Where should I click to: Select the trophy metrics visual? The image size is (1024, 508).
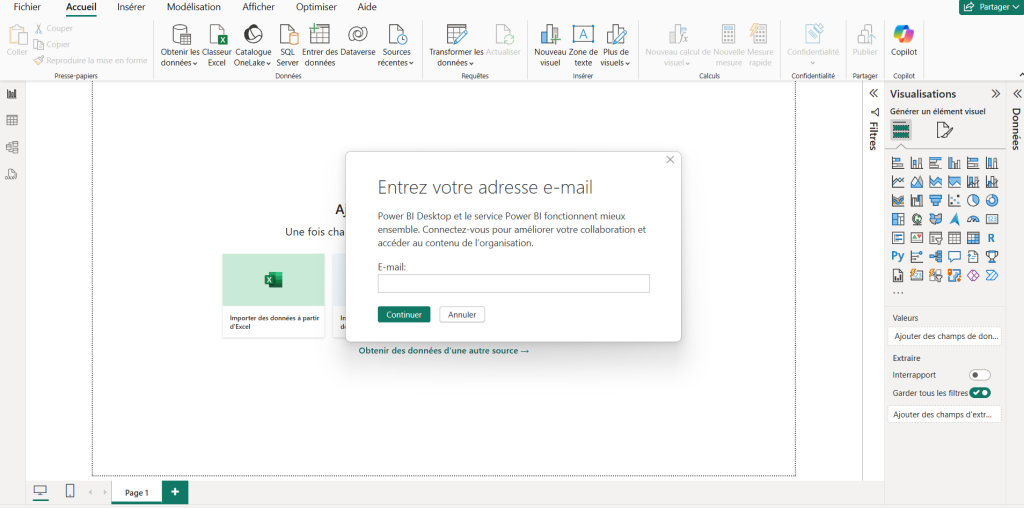[992, 257]
